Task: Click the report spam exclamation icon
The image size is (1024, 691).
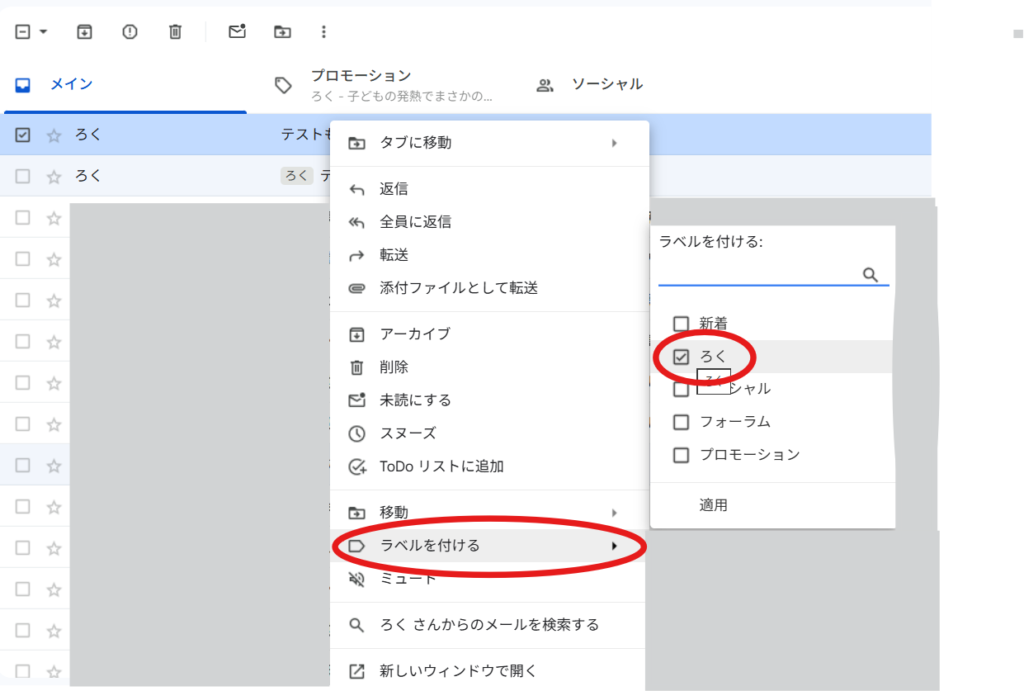Action: pos(129,31)
